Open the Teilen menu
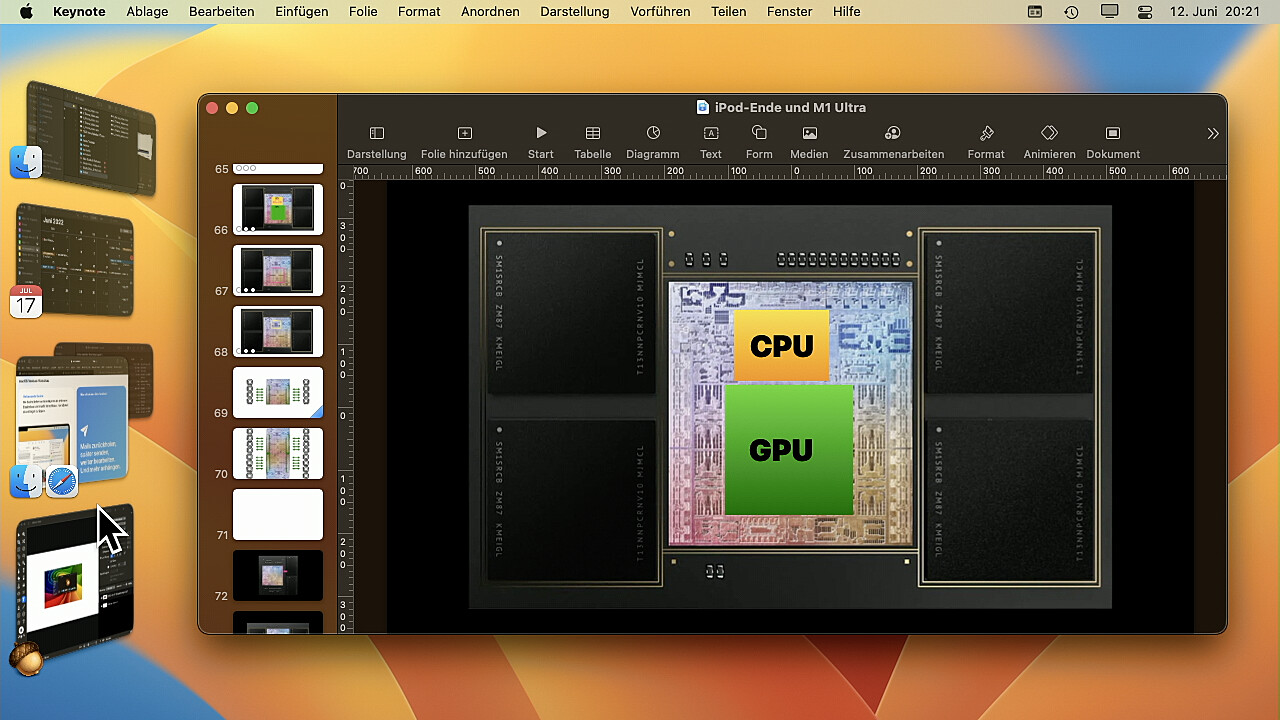Image resolution: width=1280 pixels, height=720 pixels. point(729,12)
